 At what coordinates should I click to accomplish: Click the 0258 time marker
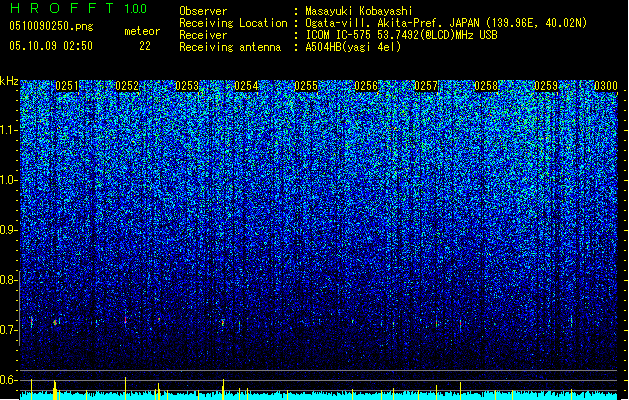click(486, 86)
